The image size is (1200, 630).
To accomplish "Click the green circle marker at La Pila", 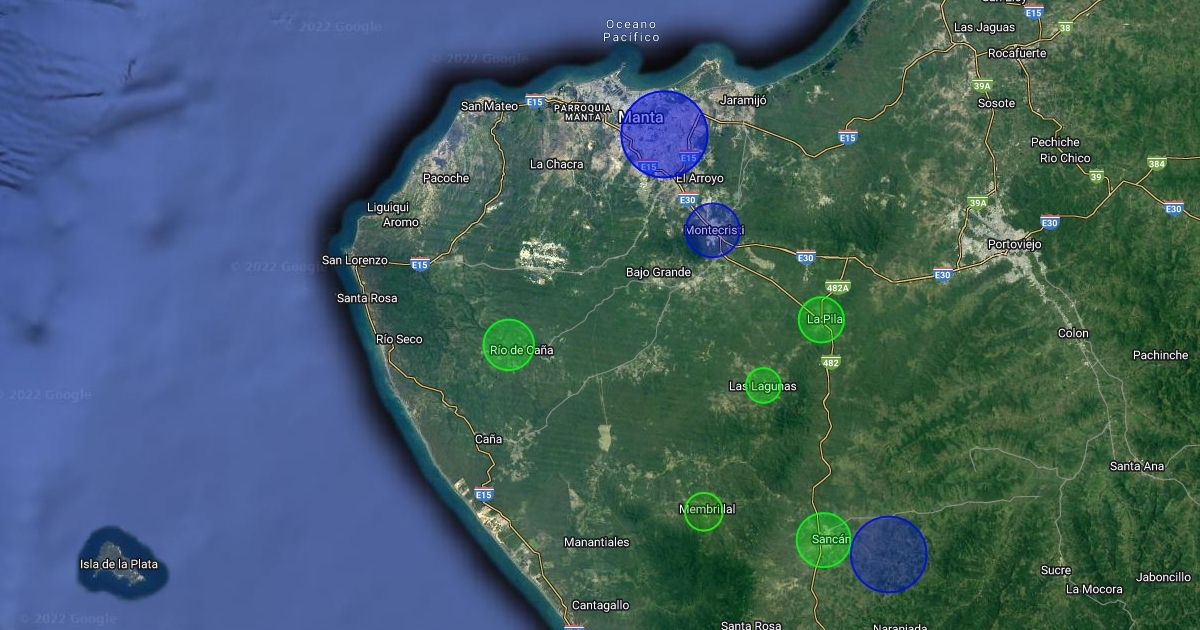I will click(822, 319).
